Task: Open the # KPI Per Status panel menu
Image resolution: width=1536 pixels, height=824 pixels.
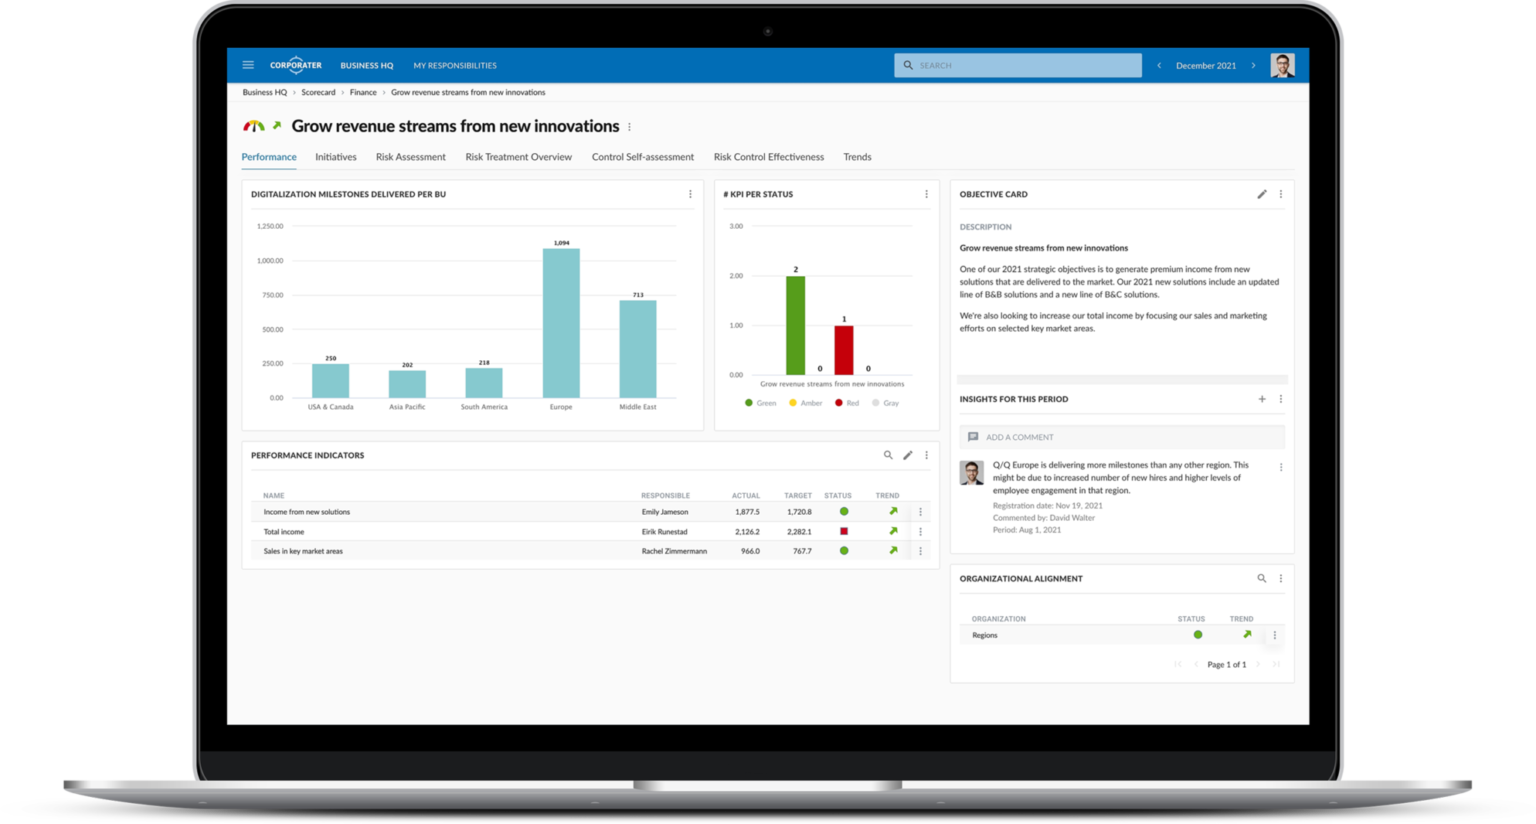Action: pyautogui.click(x=925, y=194)
